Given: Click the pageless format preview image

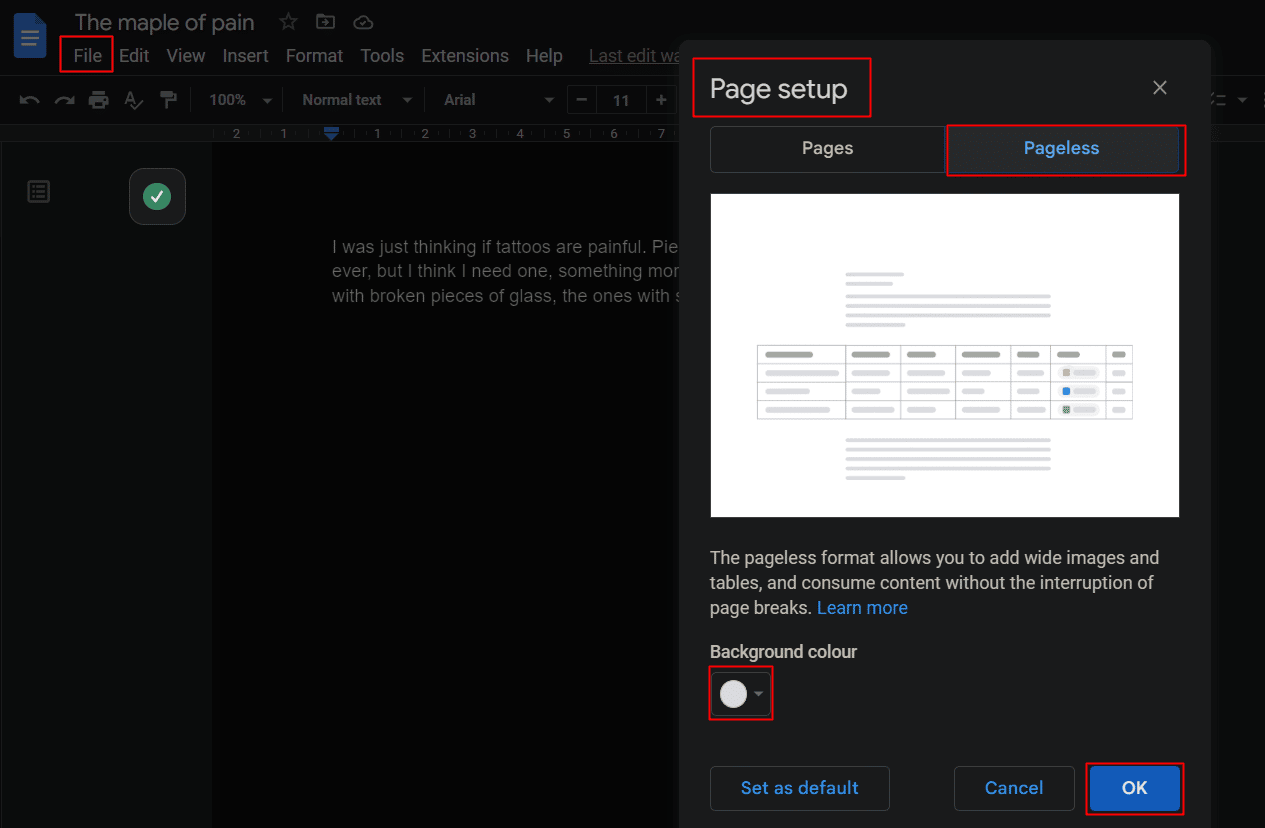Looking at the screenshot, I should click(945, 355).
